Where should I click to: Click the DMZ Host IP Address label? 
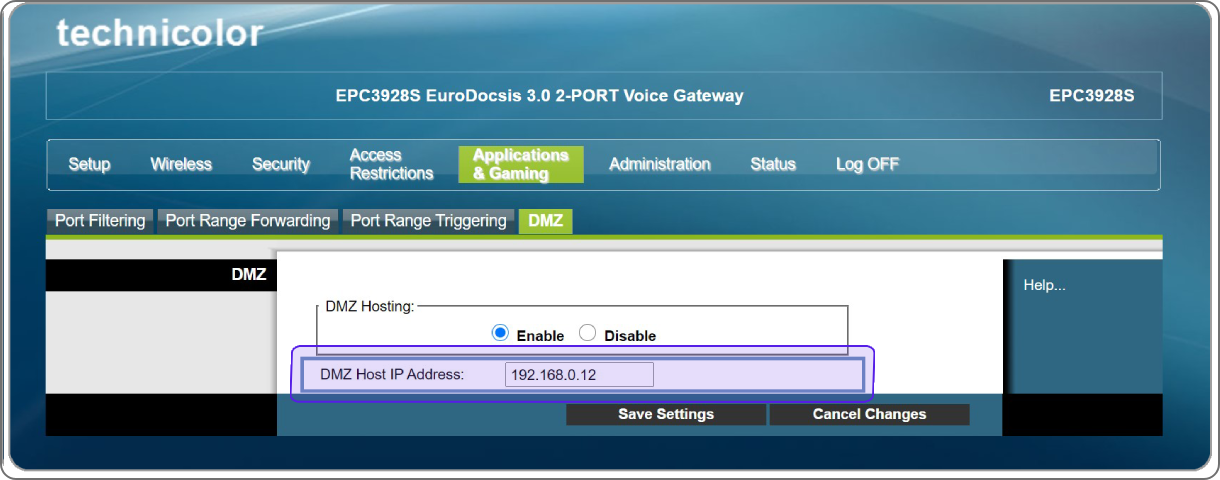pos(392,375)
